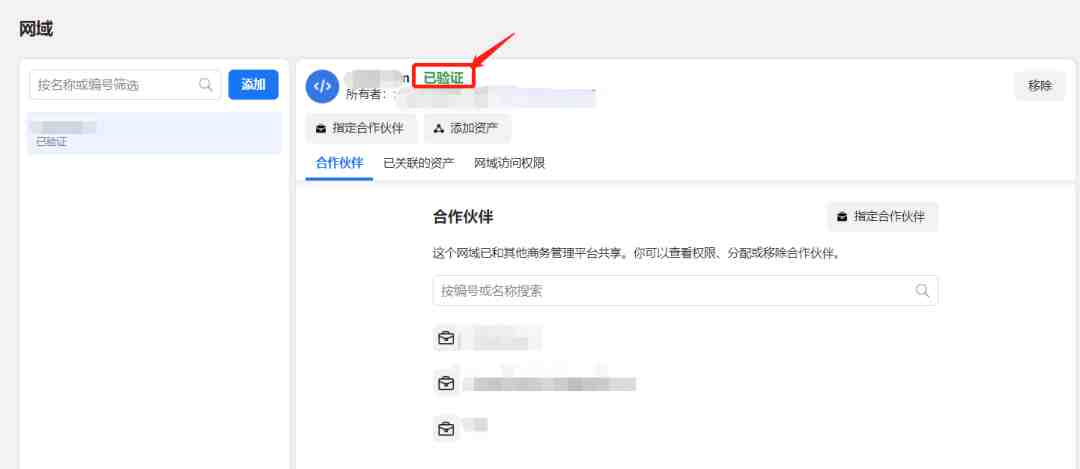The image size is (1080, 469).
Task: Click the blue 添加 button
Action: click(253, 85)
